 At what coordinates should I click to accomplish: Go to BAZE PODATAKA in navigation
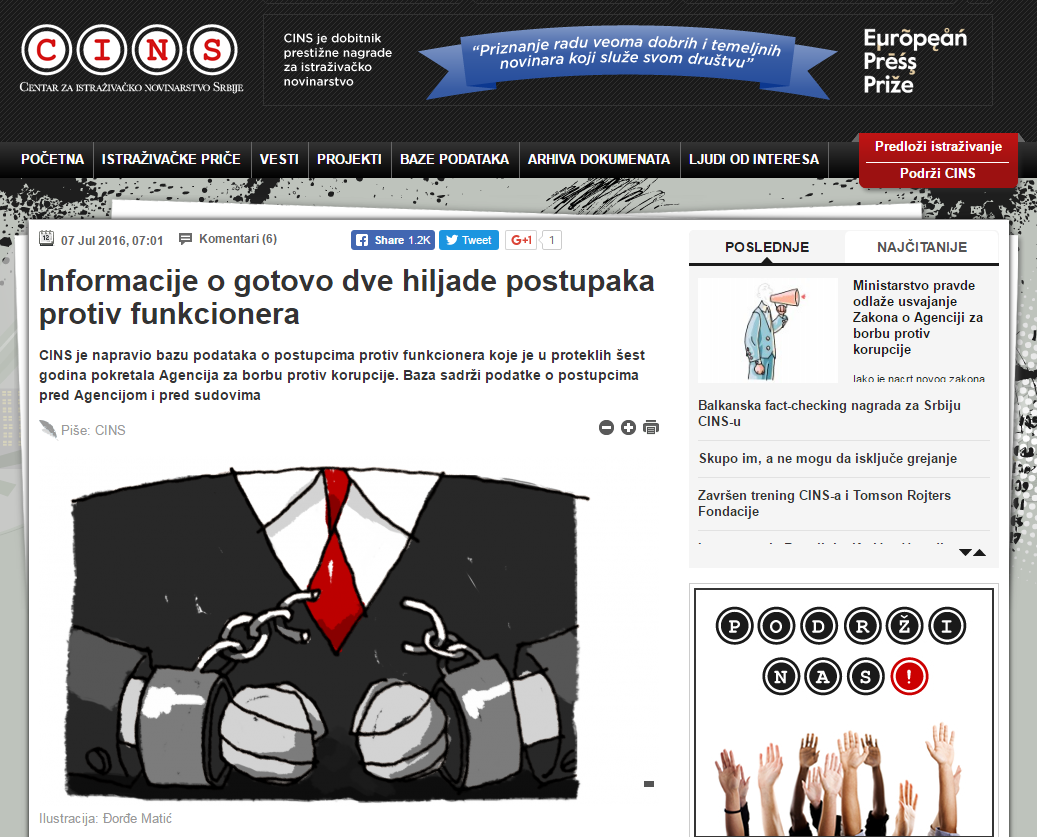454,159
